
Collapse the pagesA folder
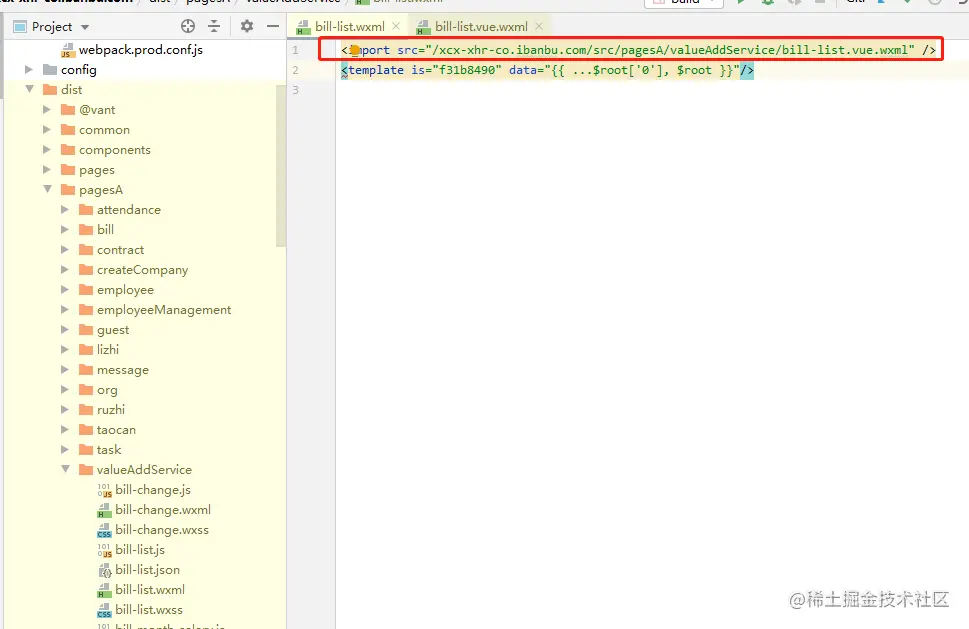pos(47,189)
